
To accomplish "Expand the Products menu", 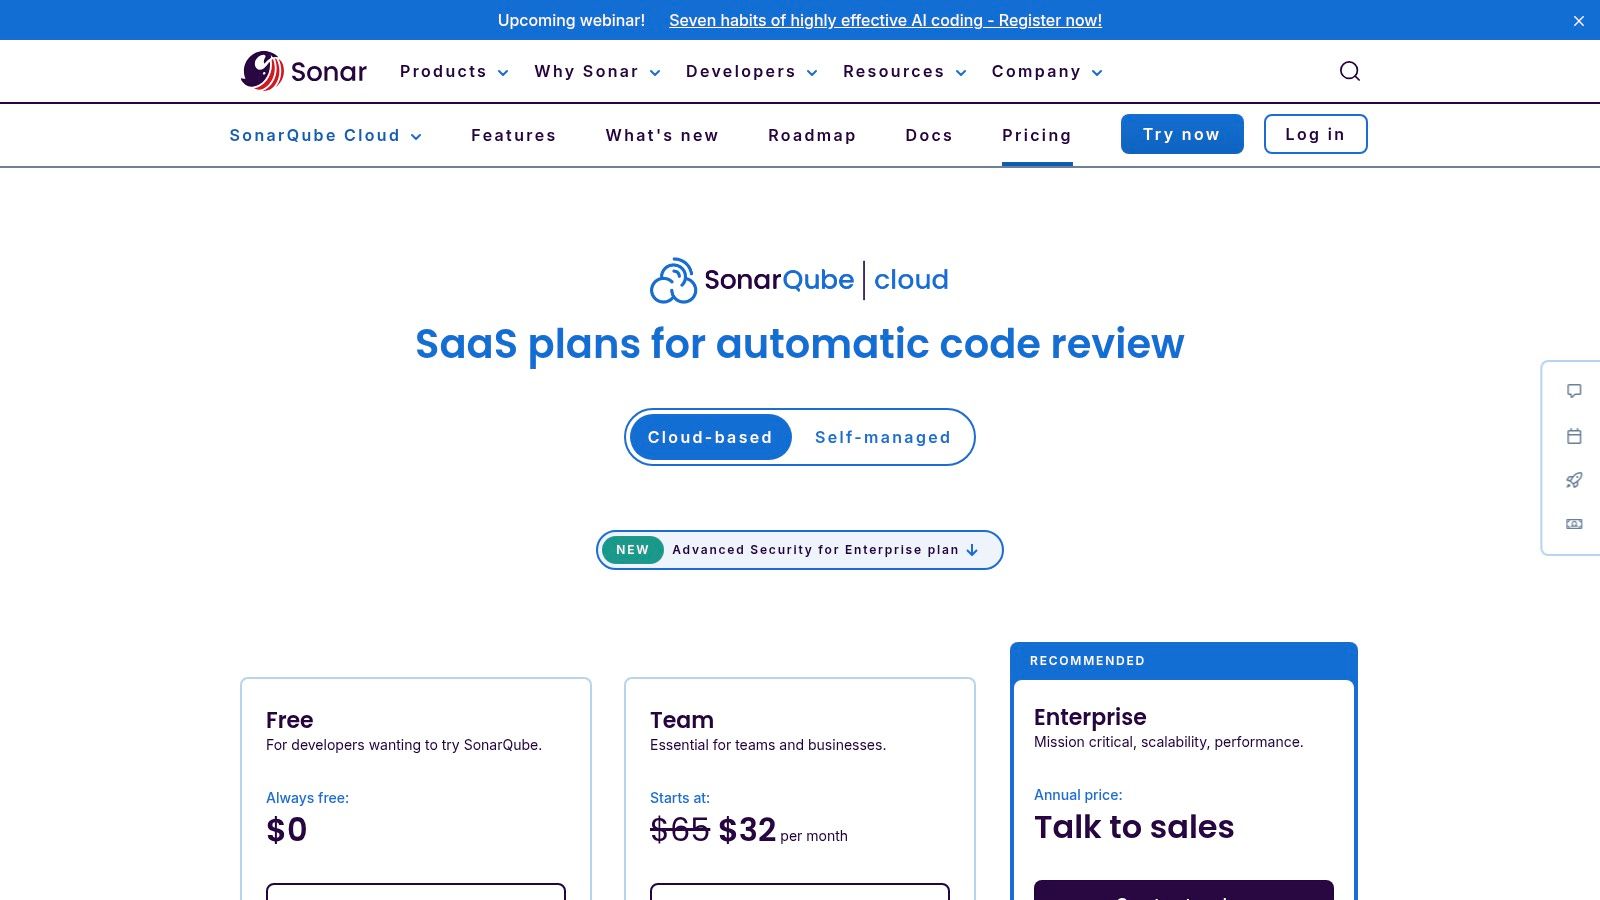I will [x=454, y=72].
